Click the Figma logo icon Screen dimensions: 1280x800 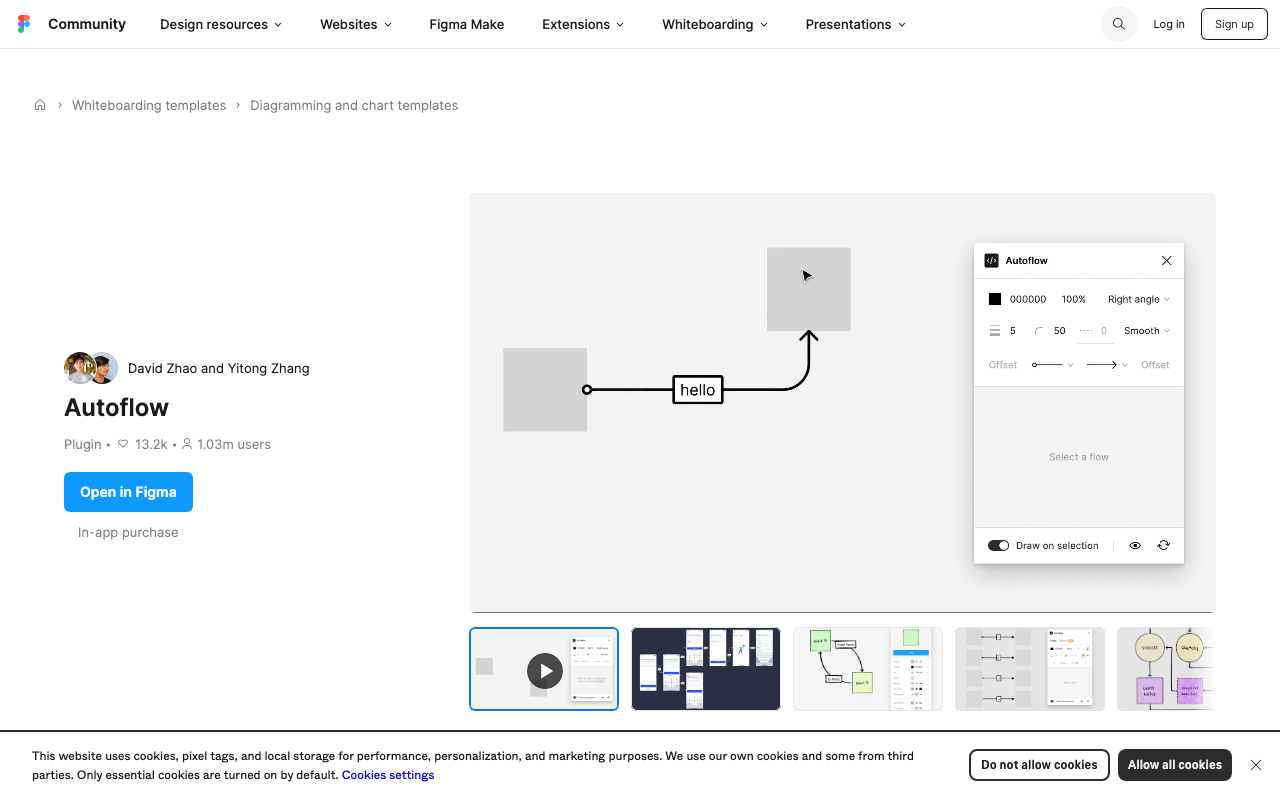tap(24, 24)
